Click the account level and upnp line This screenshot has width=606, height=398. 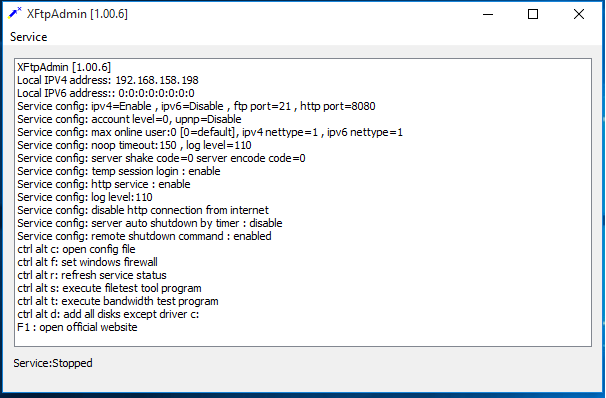coord(129,119)
